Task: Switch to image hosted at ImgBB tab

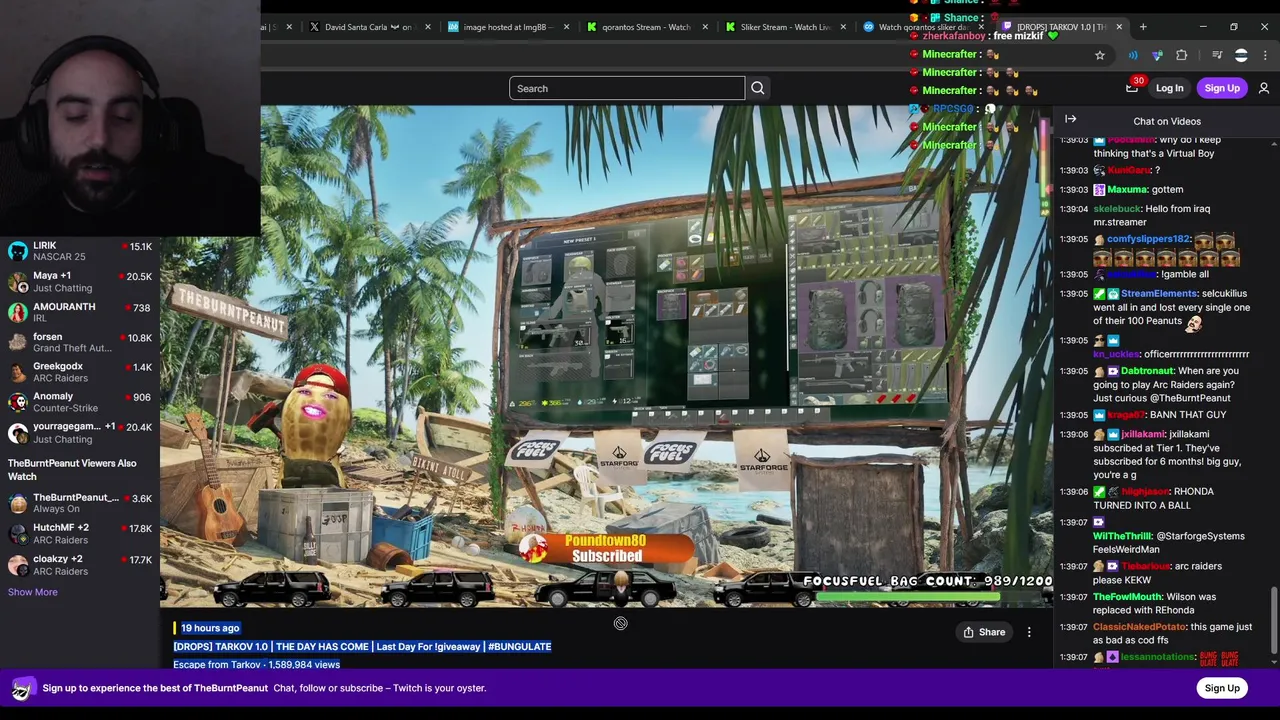Action: tap(505, 27)
